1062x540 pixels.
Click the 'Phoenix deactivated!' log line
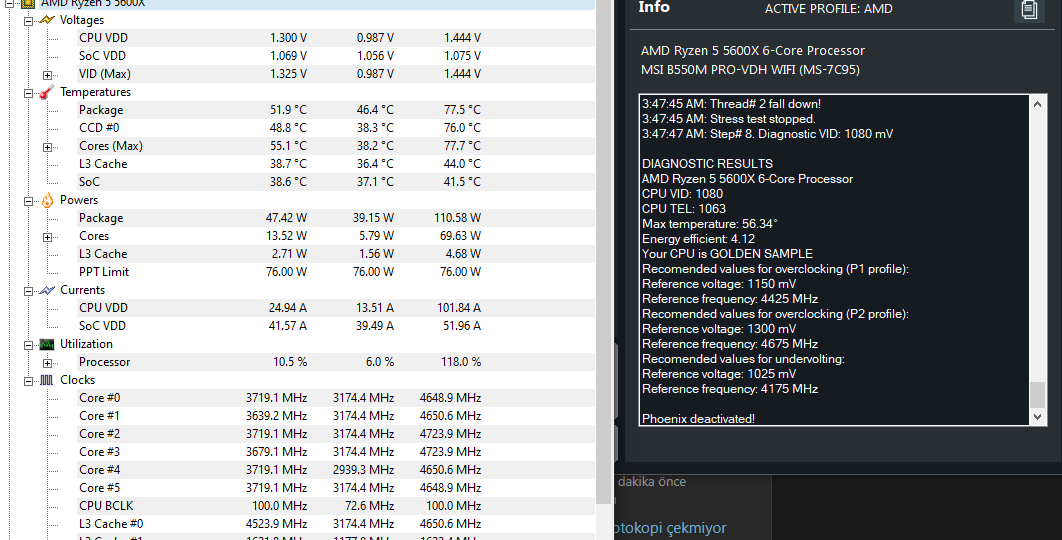[698, 419]
